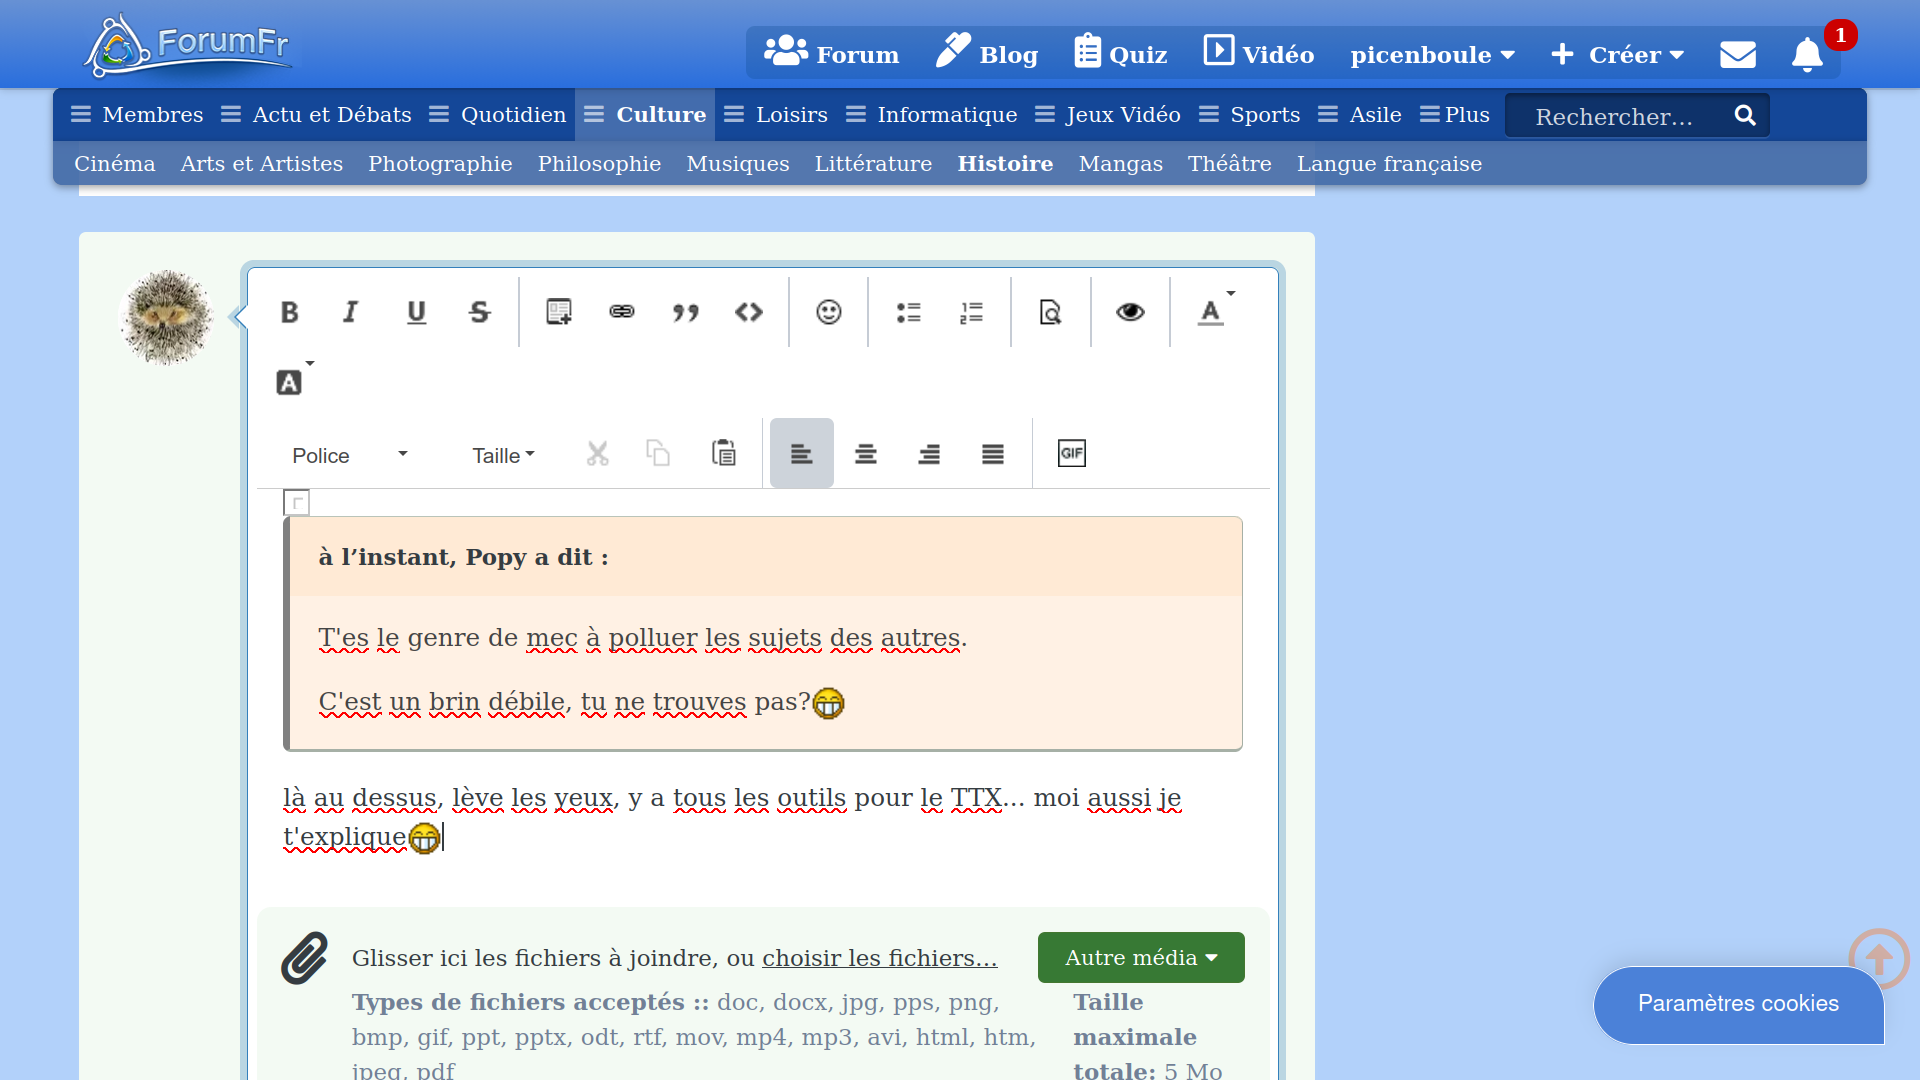Open the Taille size dropdown
This screenshot has height=1080, width=1920.
click(x=503, y=455)
